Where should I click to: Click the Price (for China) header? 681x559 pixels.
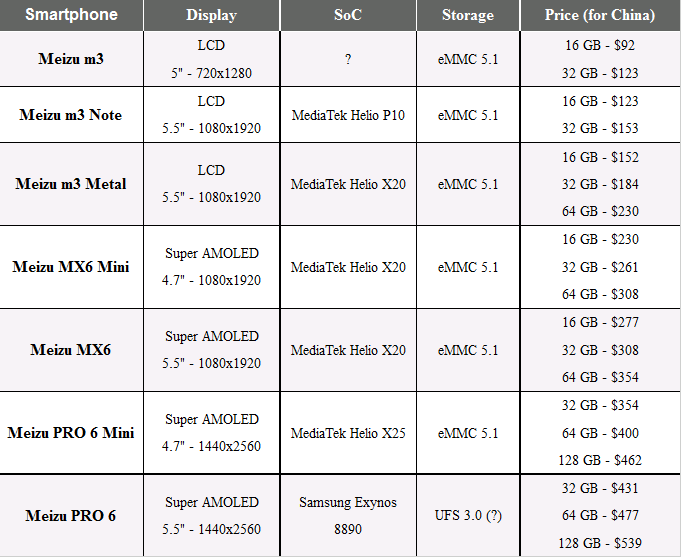click(600, 15)
